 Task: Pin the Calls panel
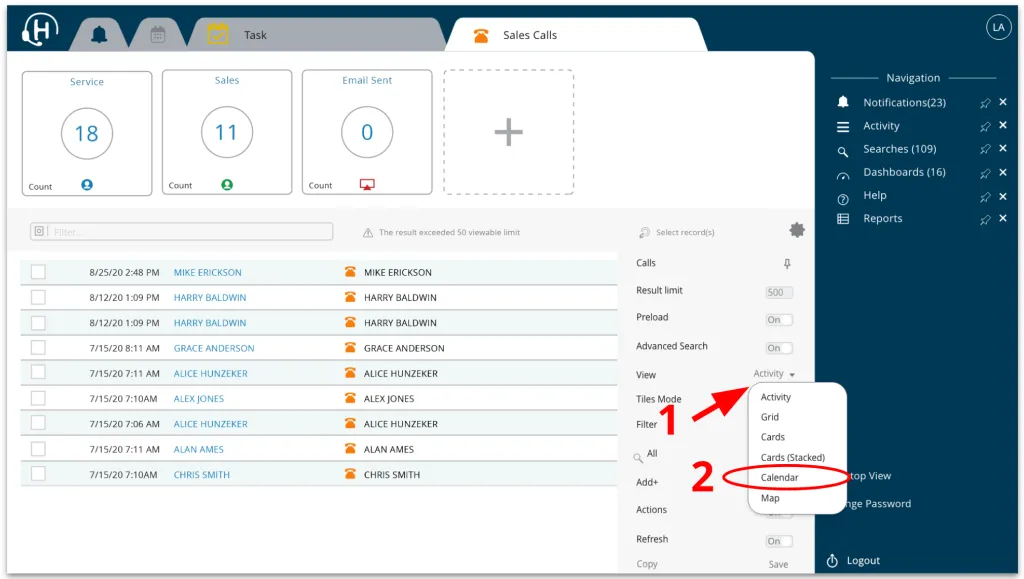click(x=787, y=263)
